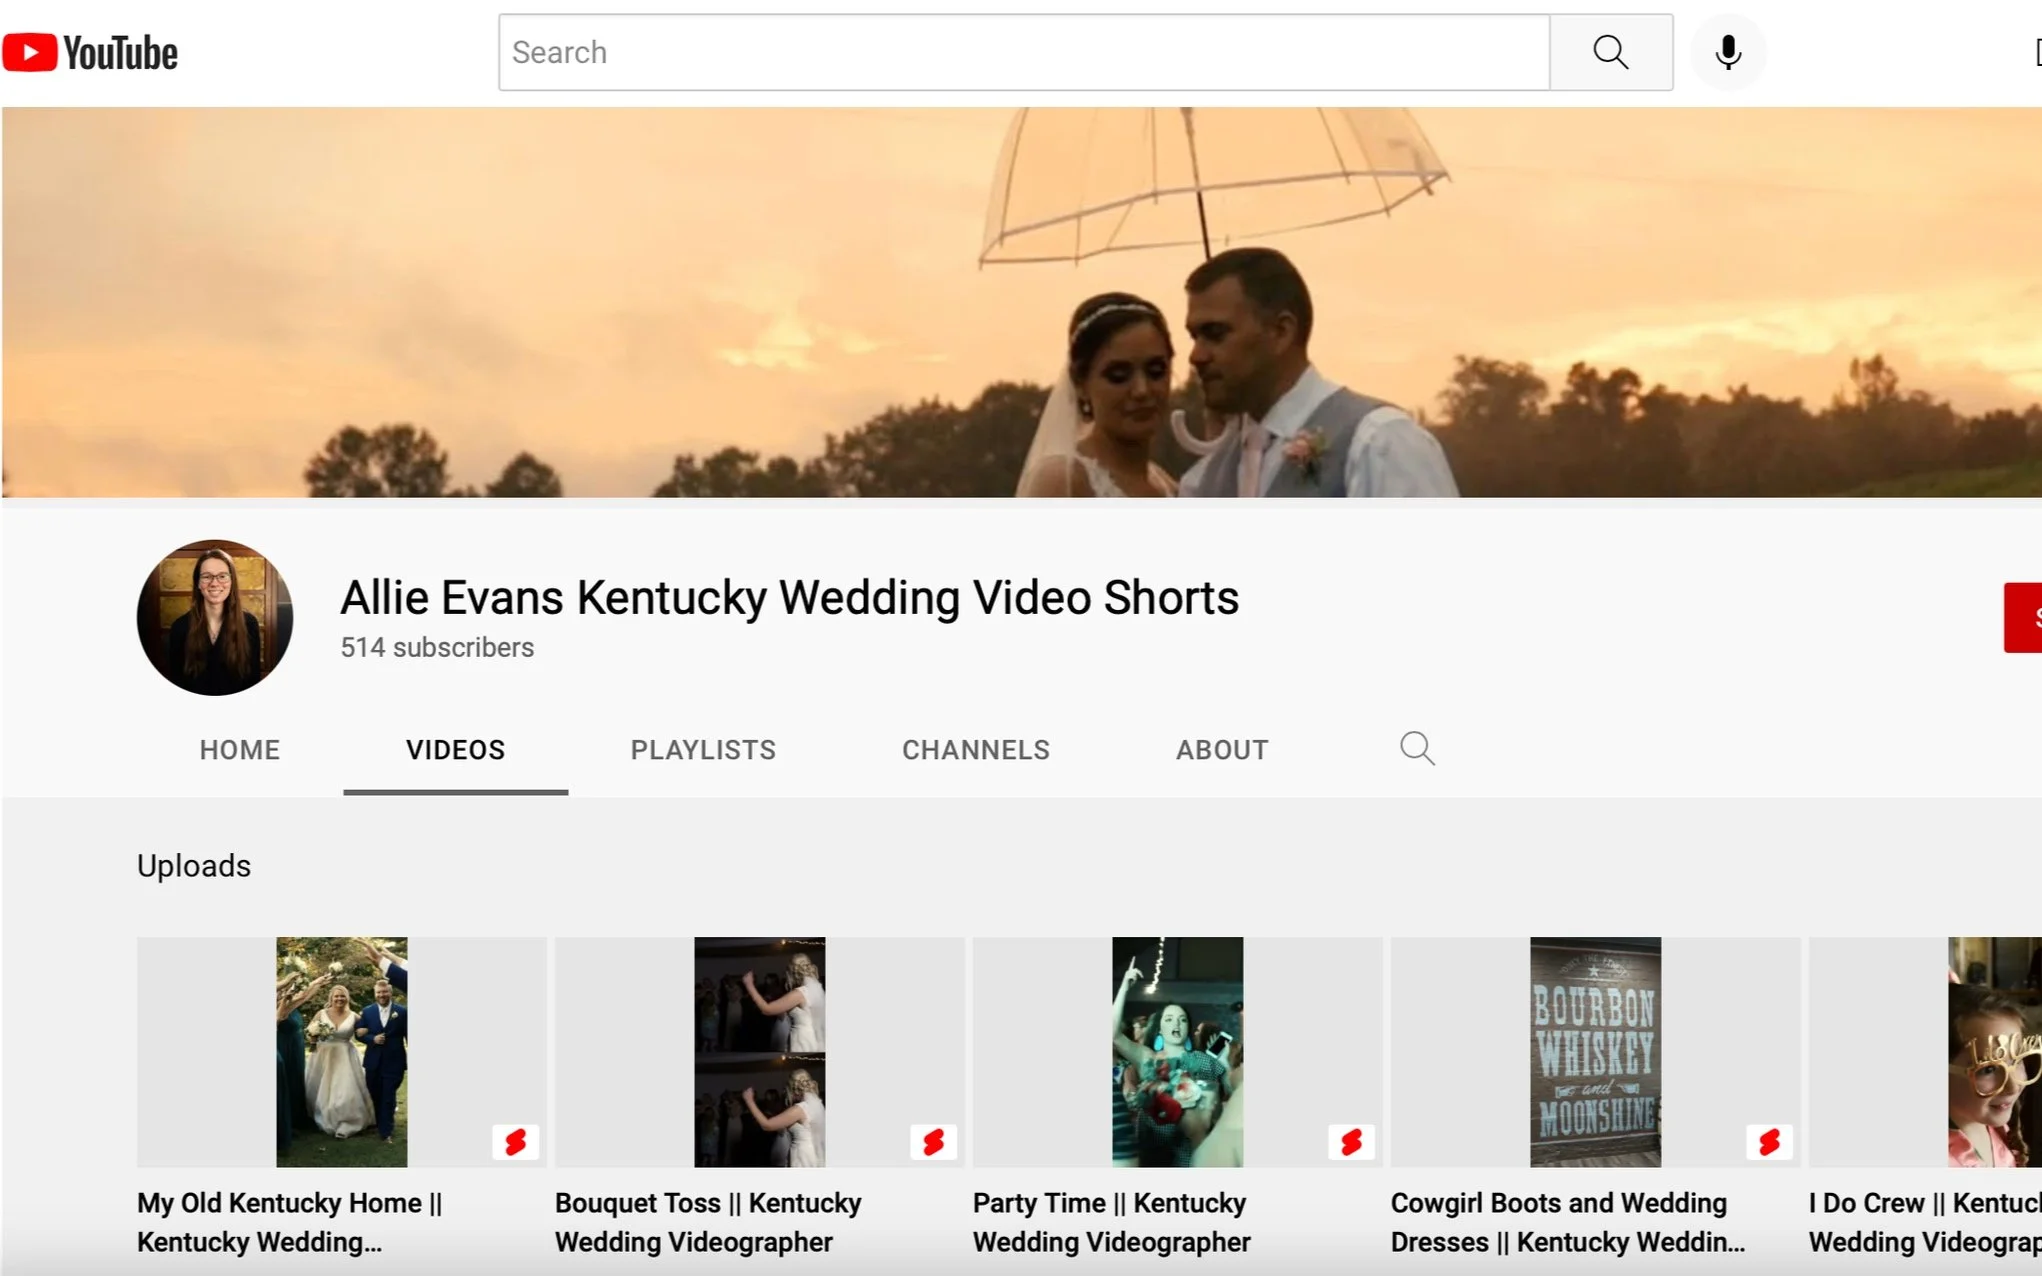The image size is (2042, 1276).
Task: Click the Shorts badge on the first thumbnail
Action: [516, 1141]
